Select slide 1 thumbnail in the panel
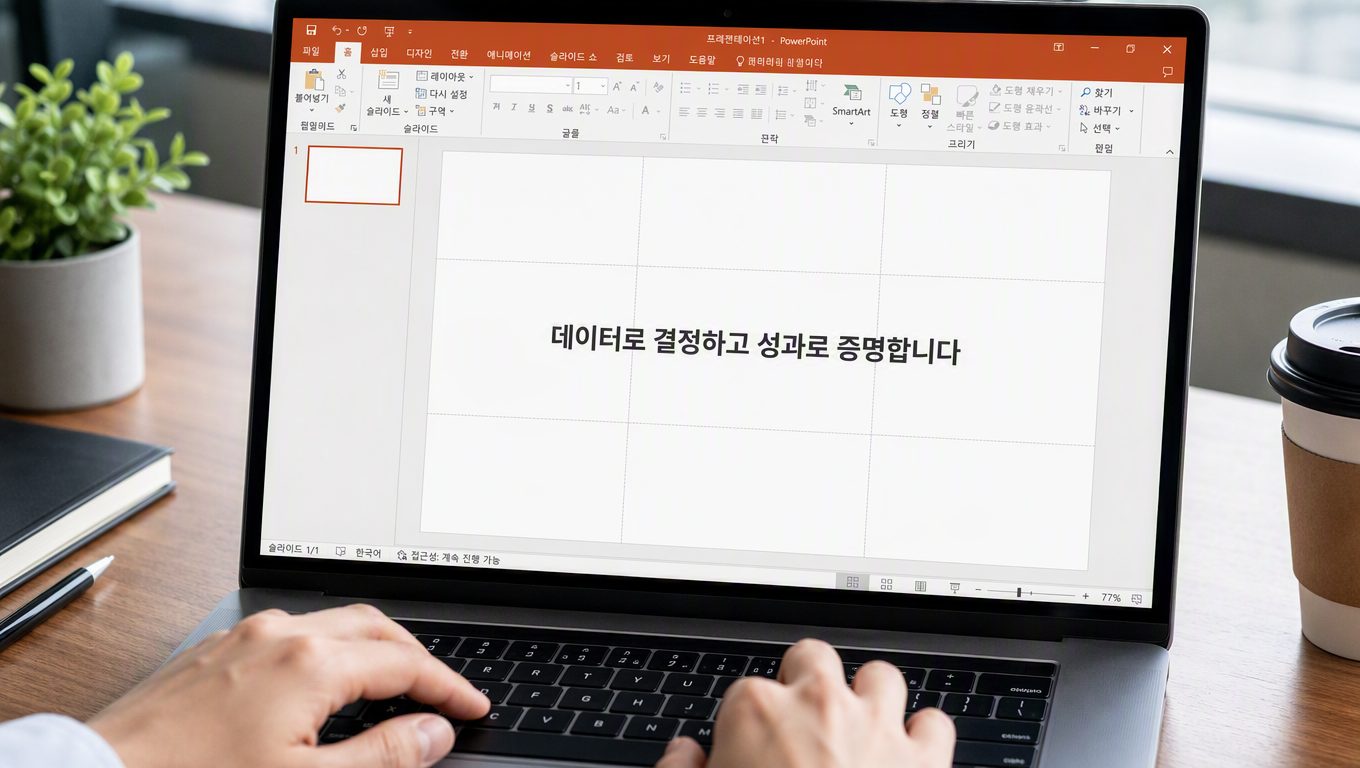1360x768 pixels. click(x=354, y=176)
